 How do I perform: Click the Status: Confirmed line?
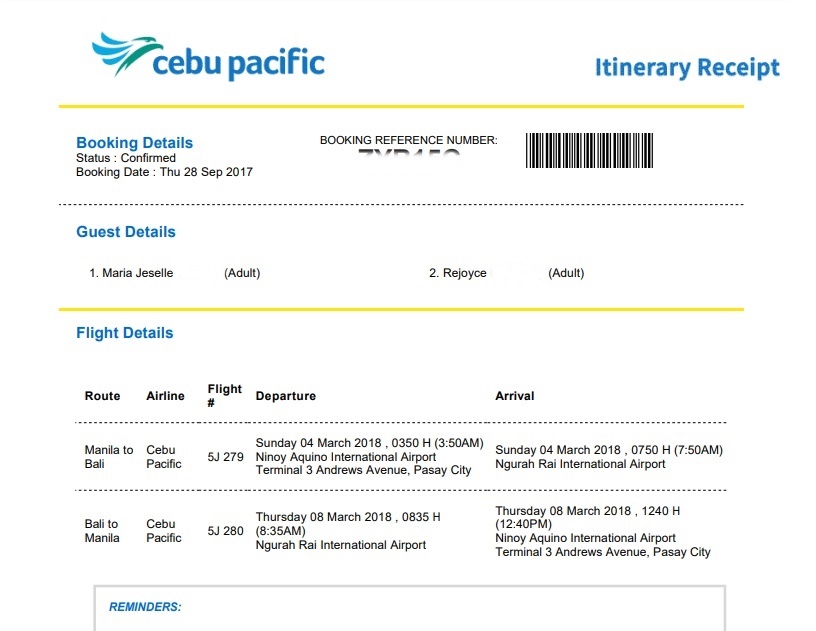[x=126, y=158]
